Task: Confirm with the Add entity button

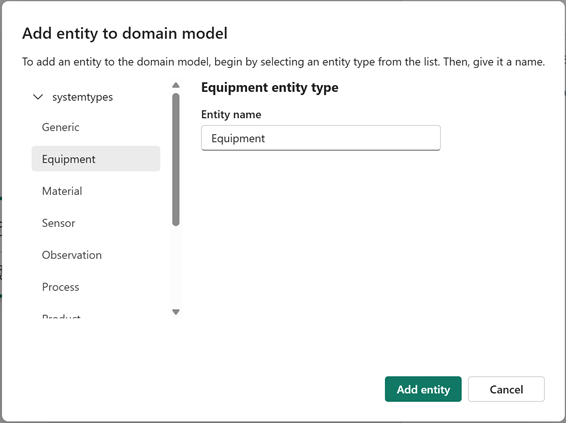Action: tap(423, 389)
